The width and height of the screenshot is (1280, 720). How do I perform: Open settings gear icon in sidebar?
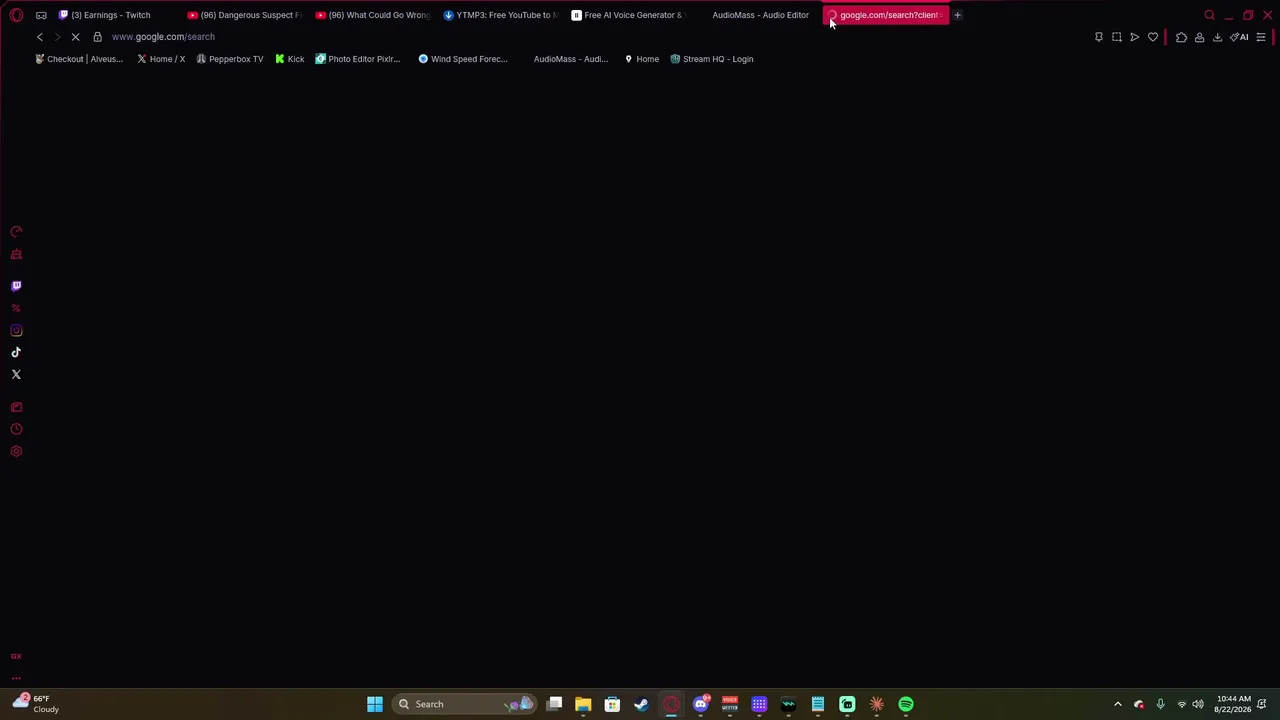(16, 451)
